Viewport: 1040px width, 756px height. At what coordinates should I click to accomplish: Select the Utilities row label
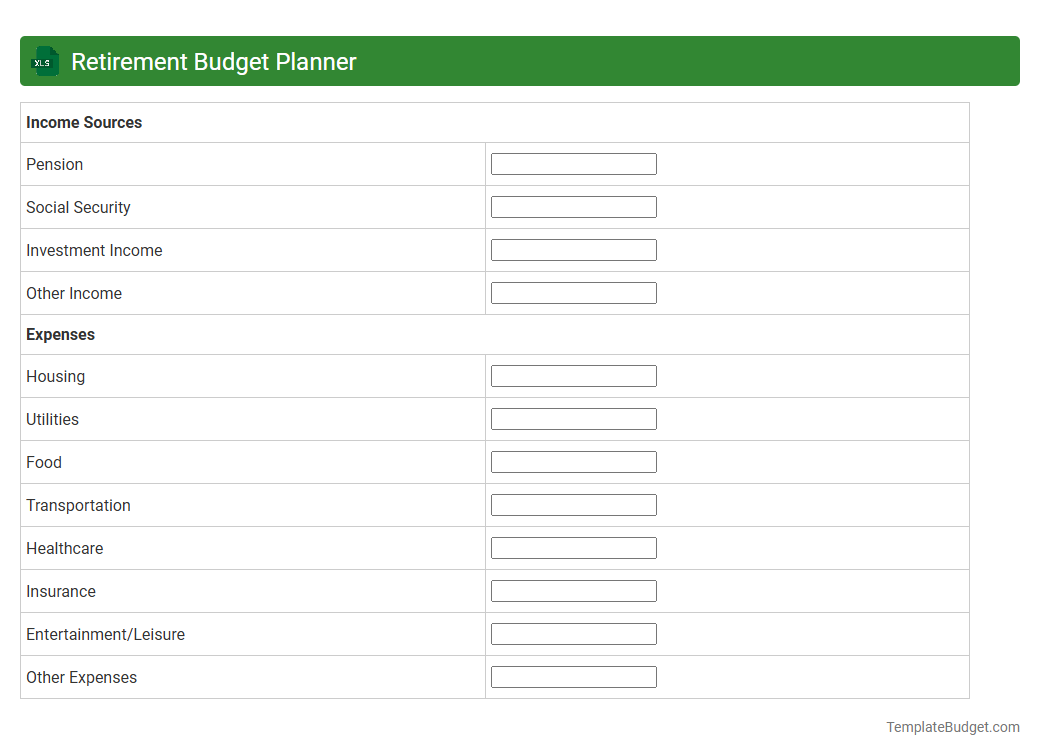point(52,419)
